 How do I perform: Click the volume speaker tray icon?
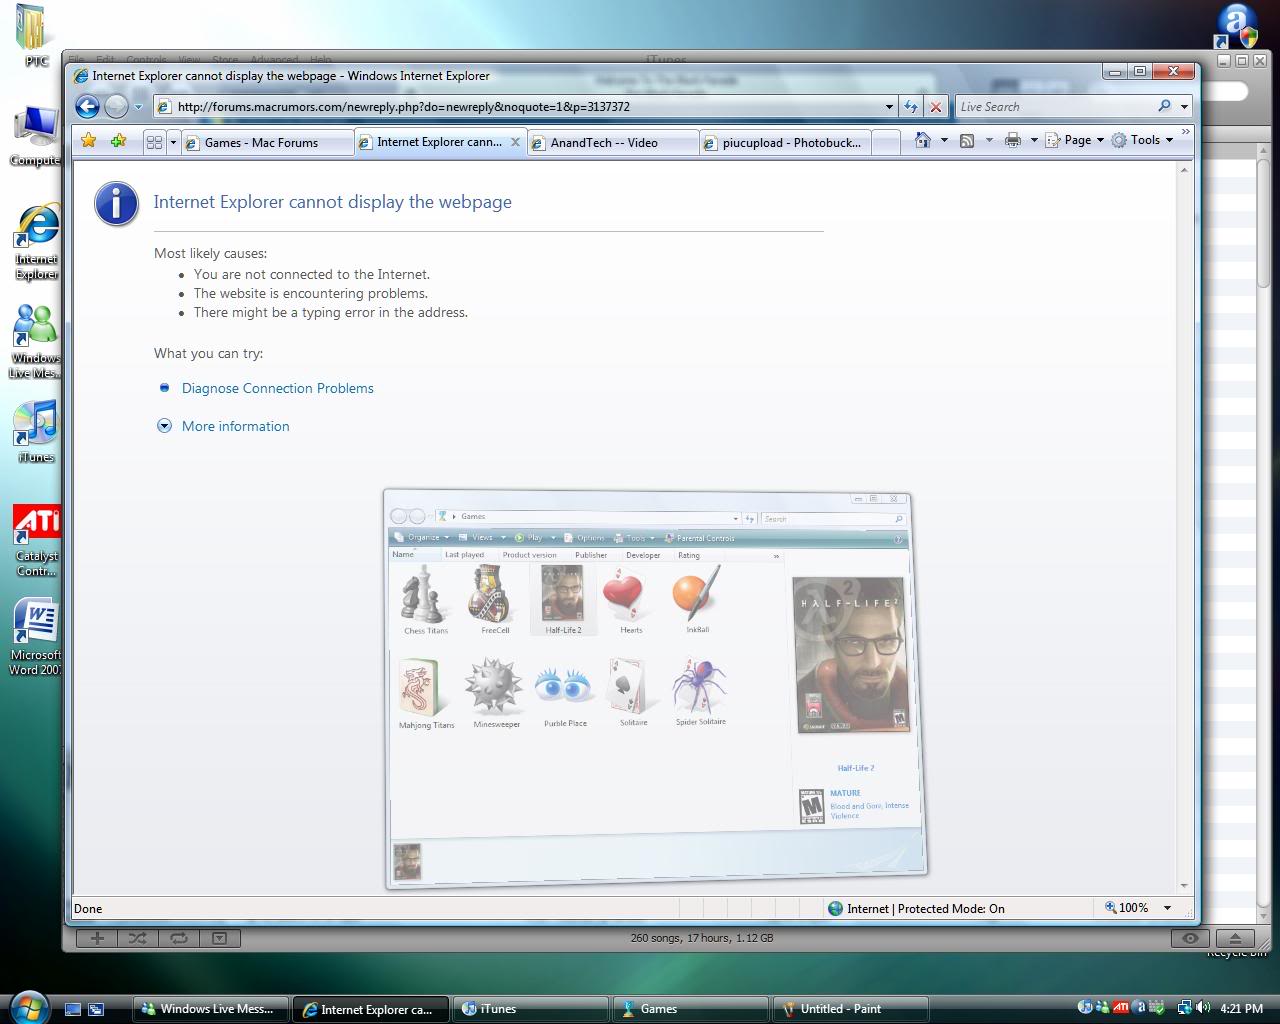1203,1008
